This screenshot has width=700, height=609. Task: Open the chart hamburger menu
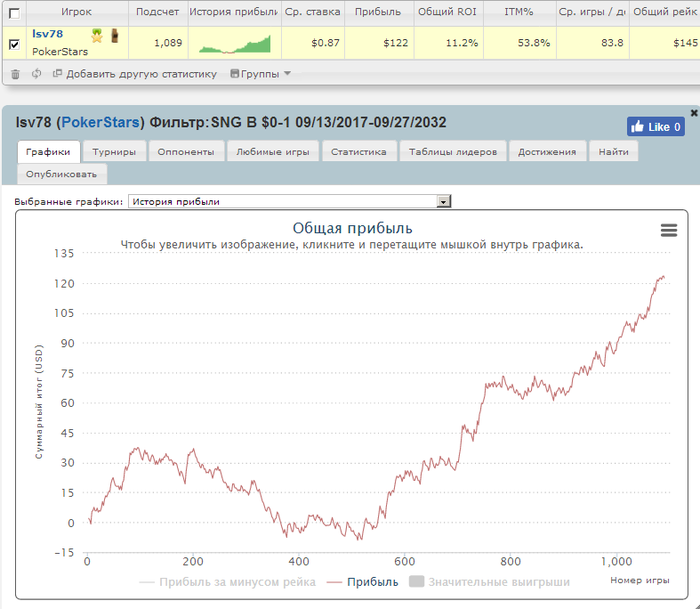[x=669, y=230]
